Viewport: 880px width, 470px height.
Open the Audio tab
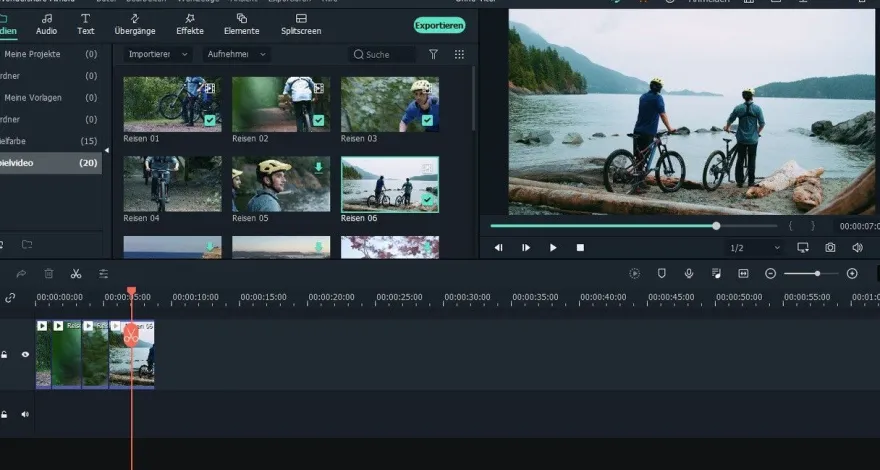point(47,25)
